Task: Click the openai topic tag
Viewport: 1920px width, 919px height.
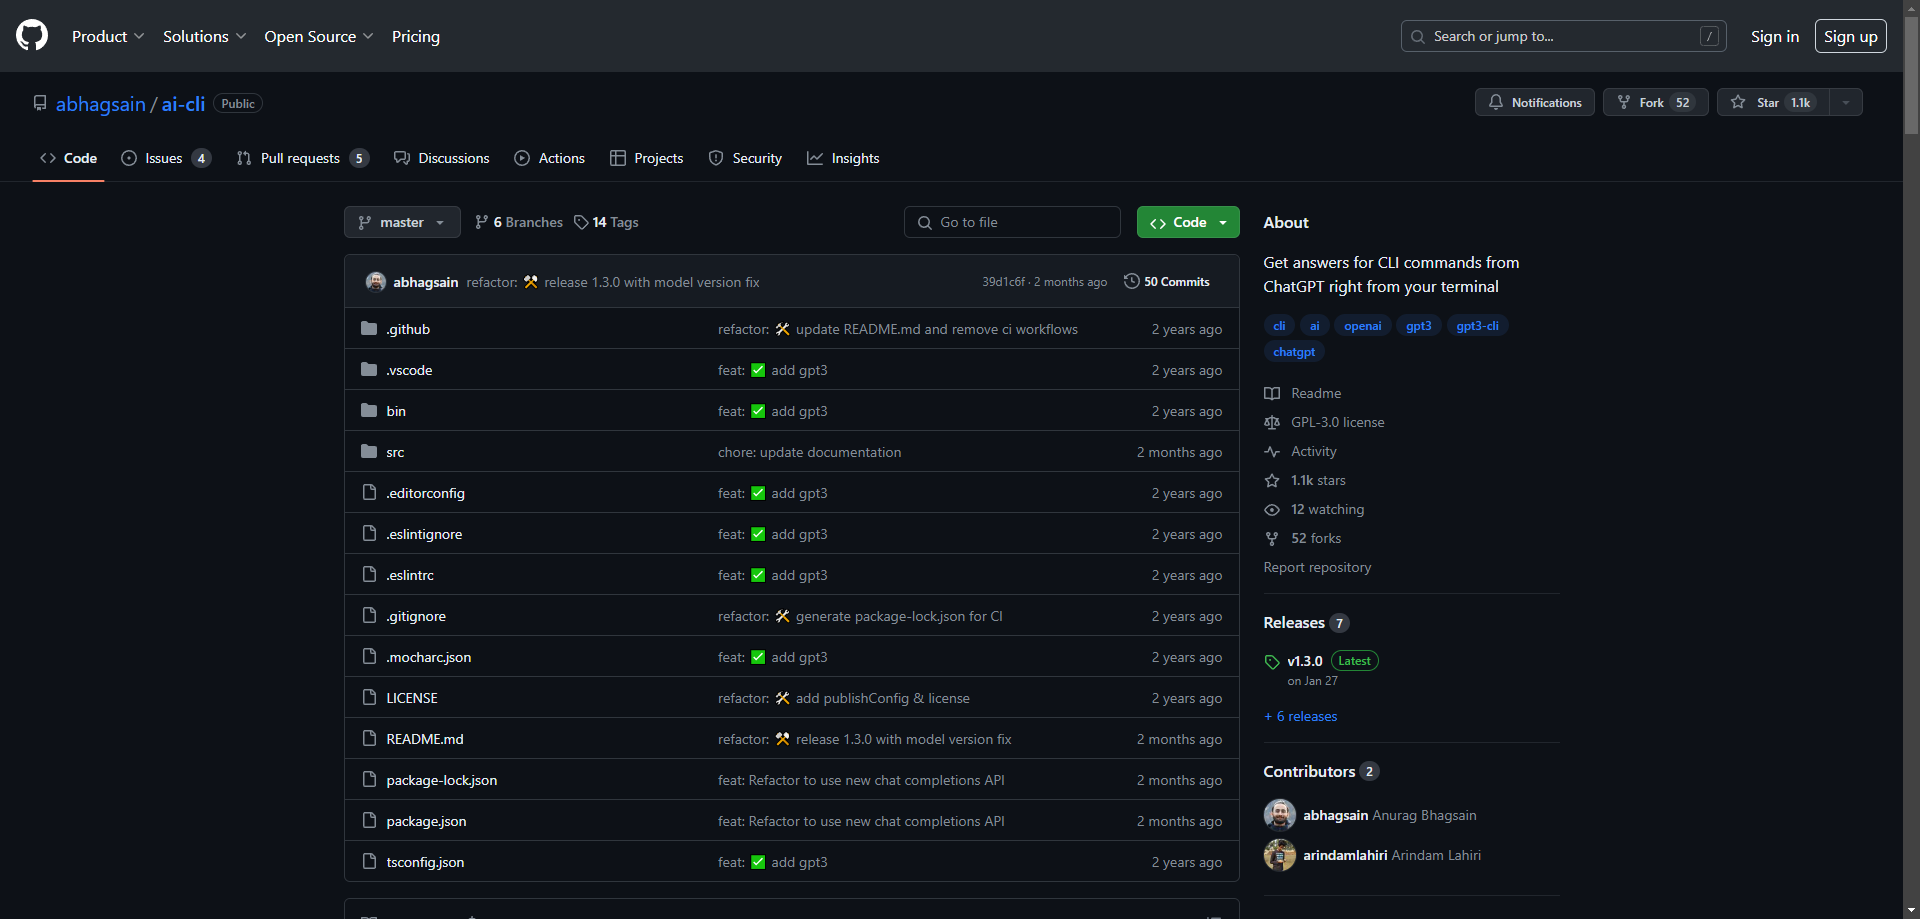Action: 1362,326
